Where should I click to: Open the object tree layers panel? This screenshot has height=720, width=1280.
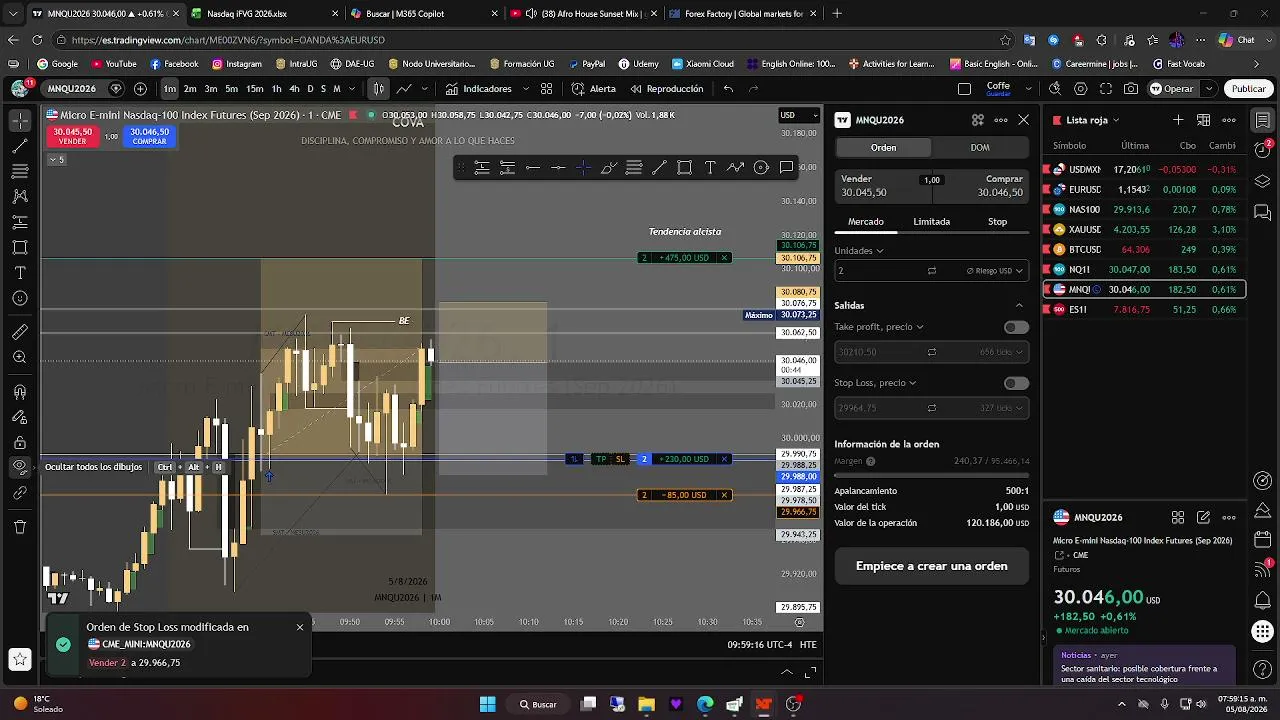click(1263, 181)
